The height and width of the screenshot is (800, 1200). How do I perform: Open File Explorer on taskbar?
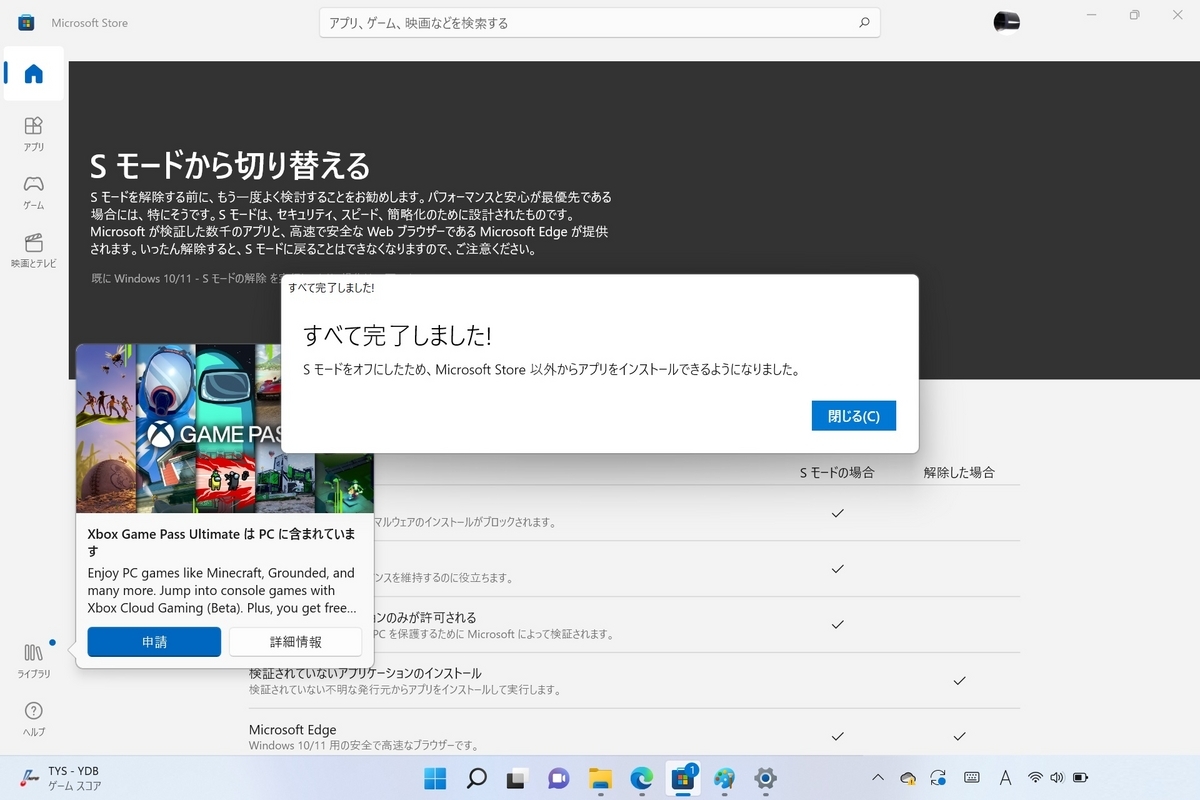coord(600,778)
